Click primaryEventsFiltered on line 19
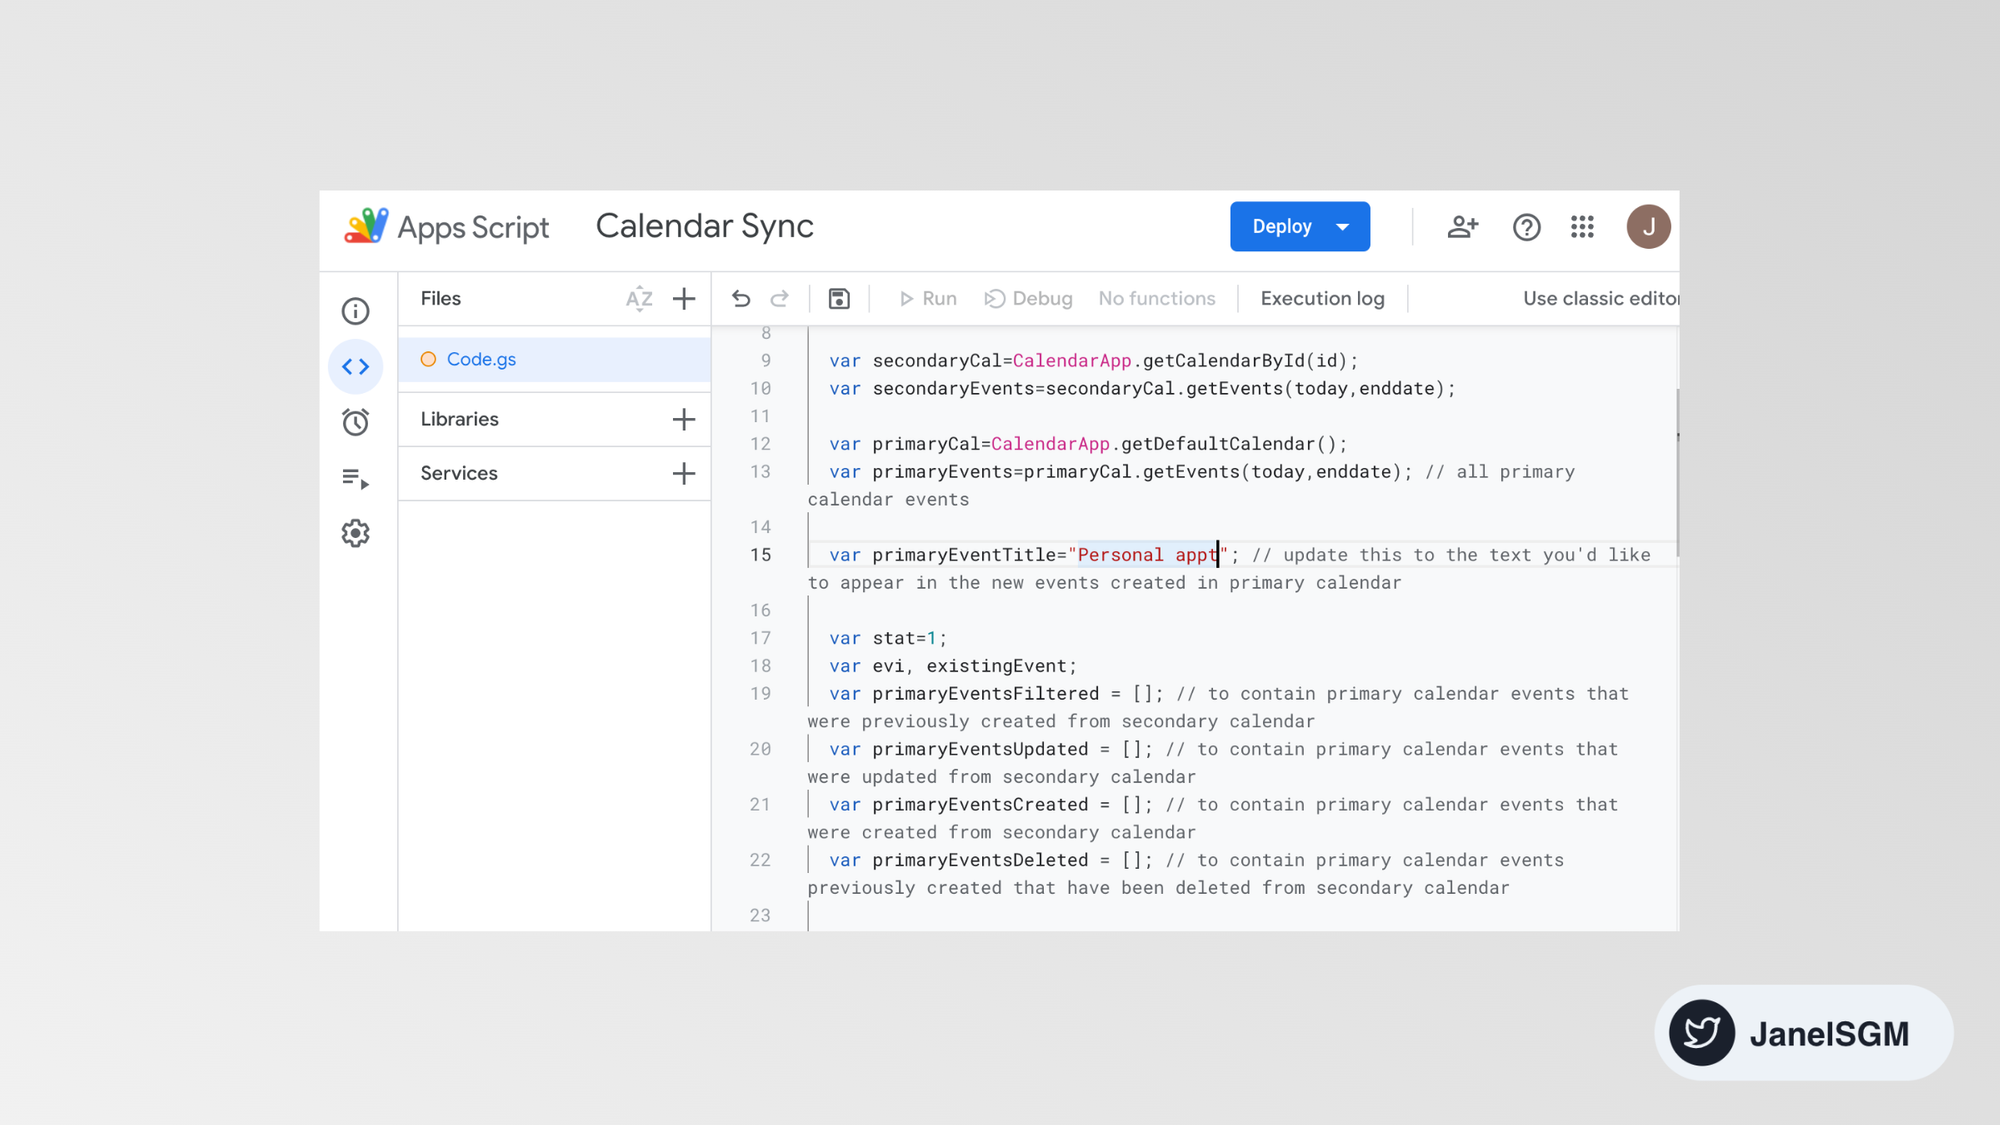The width and height of the screenshot is (2000, 1125). click(x=985, y=694)
